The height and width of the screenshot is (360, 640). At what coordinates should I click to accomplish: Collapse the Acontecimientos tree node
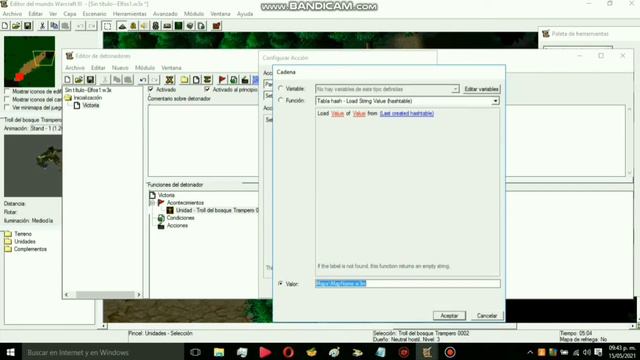click(152, 203)
